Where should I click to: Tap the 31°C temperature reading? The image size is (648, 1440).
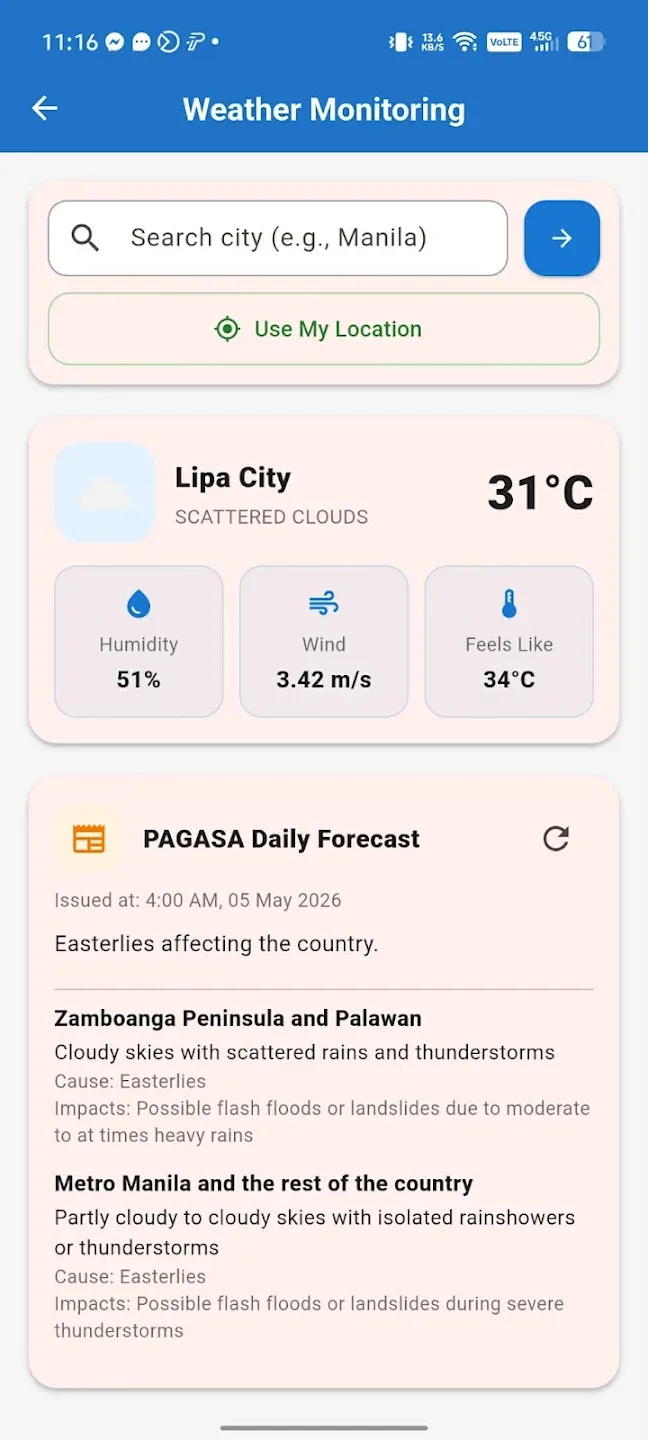coord(540,492)
